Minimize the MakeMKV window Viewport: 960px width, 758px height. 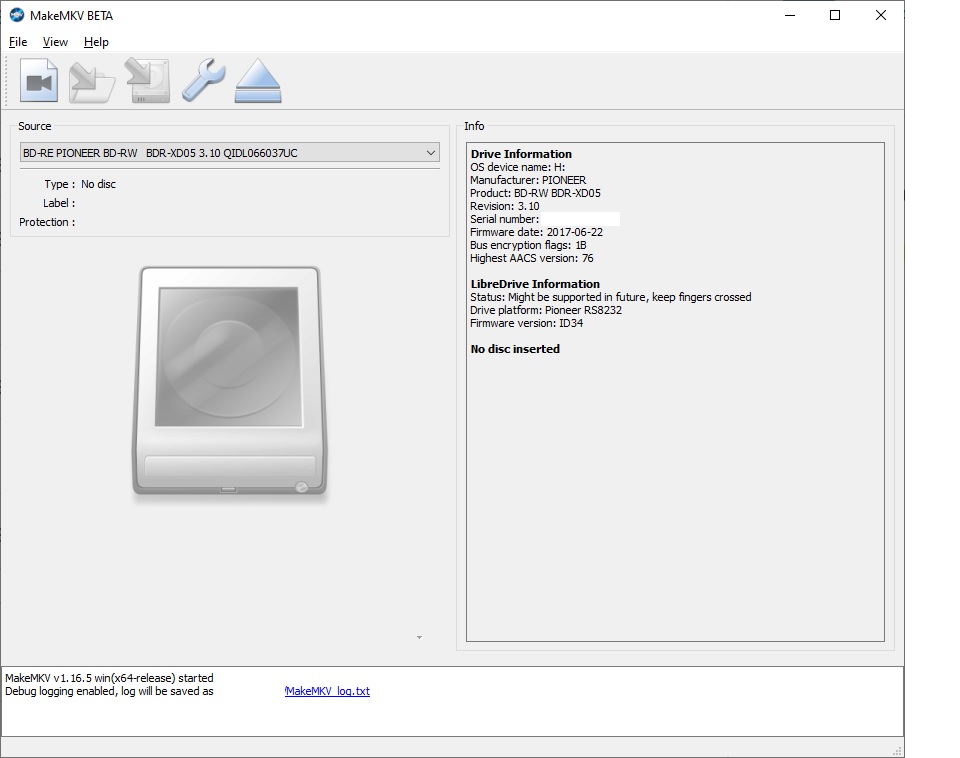pos(789,15)
